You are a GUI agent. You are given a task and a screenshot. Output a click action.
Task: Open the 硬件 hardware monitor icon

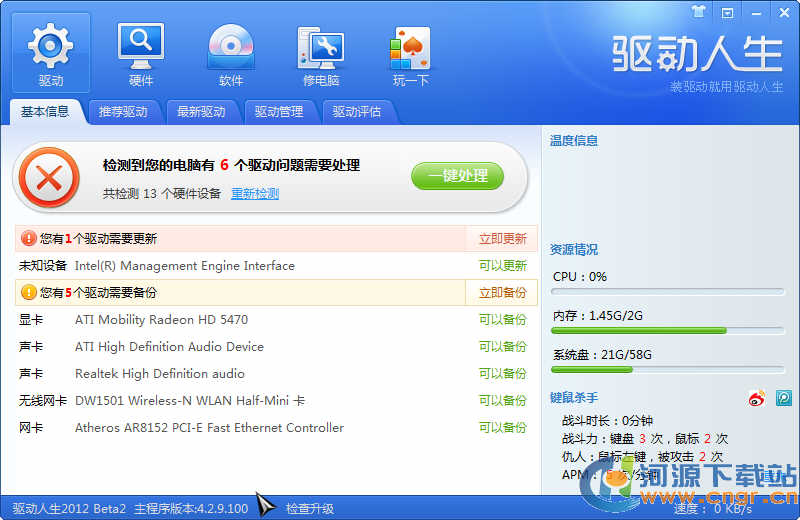pyautogui.click(x=141, y=52)
